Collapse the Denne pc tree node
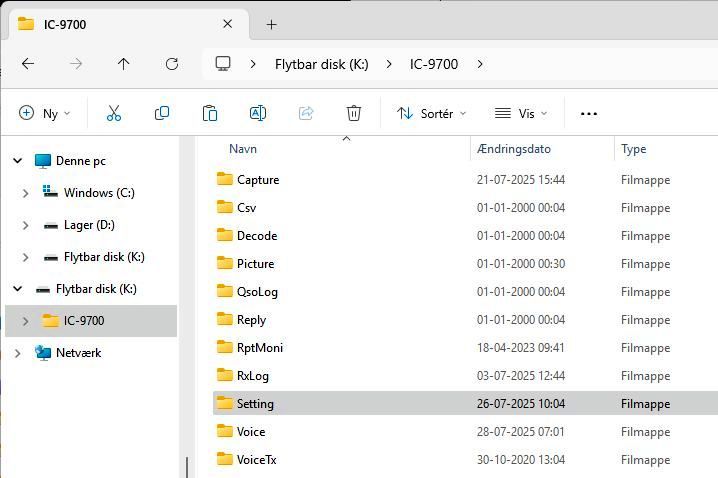 point(17,161)
